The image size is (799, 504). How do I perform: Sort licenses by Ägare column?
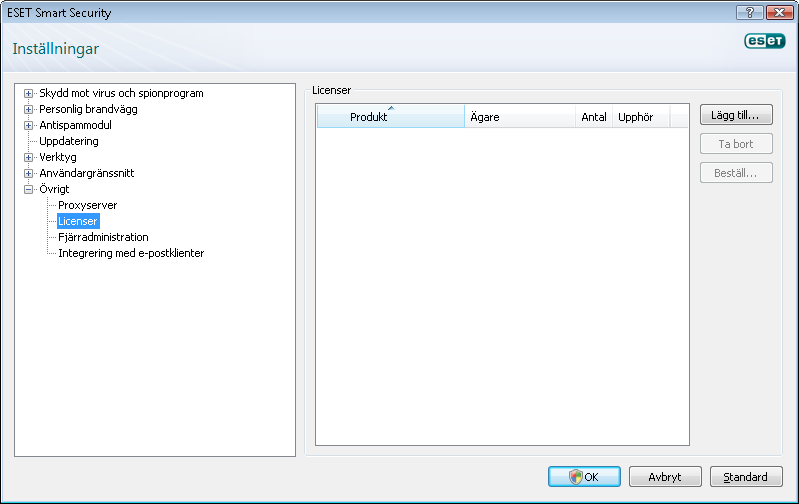(520, 116)
